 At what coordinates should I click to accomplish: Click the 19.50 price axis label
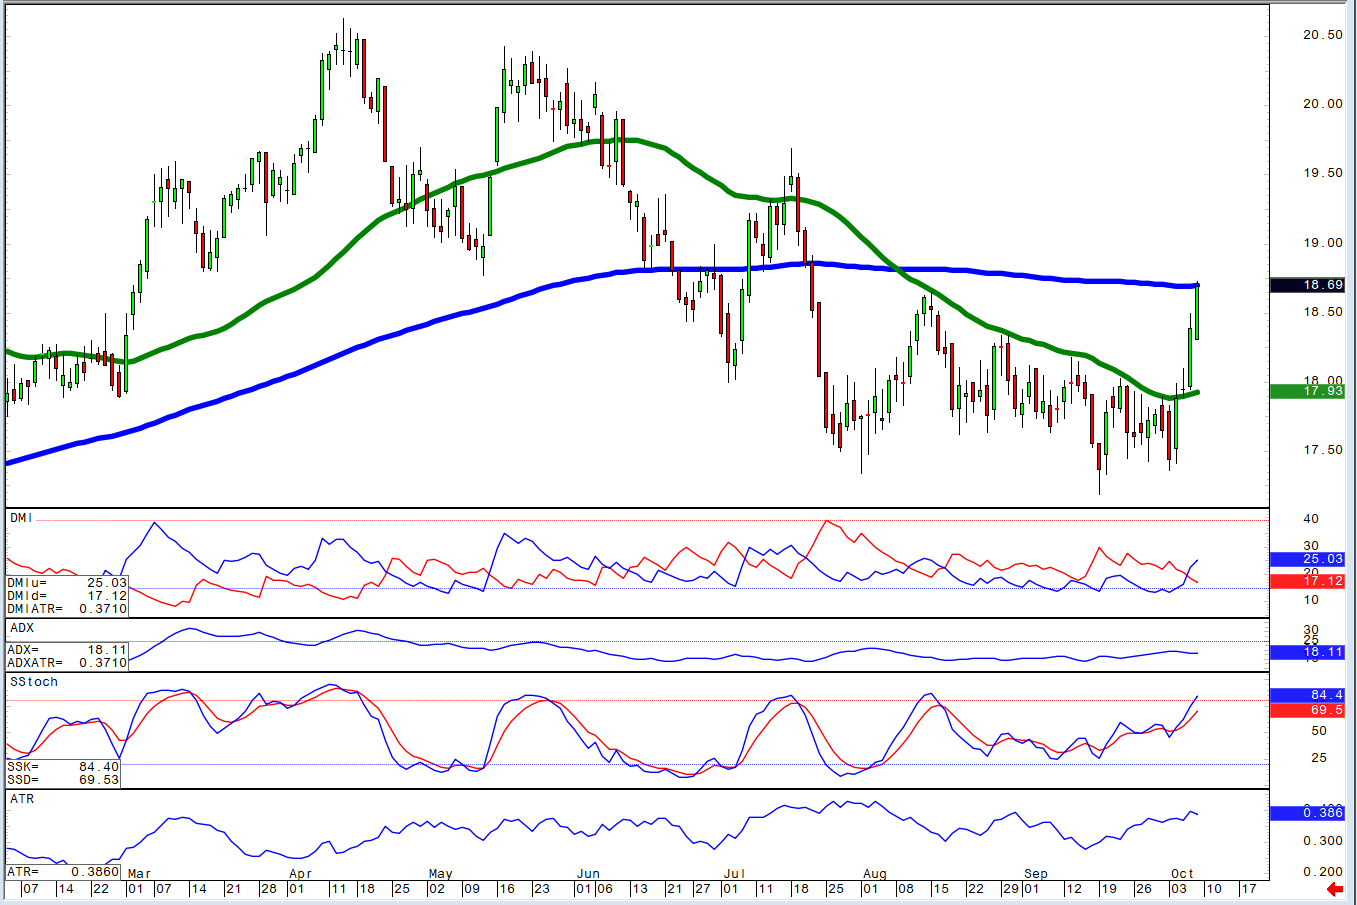(1323, 173)
